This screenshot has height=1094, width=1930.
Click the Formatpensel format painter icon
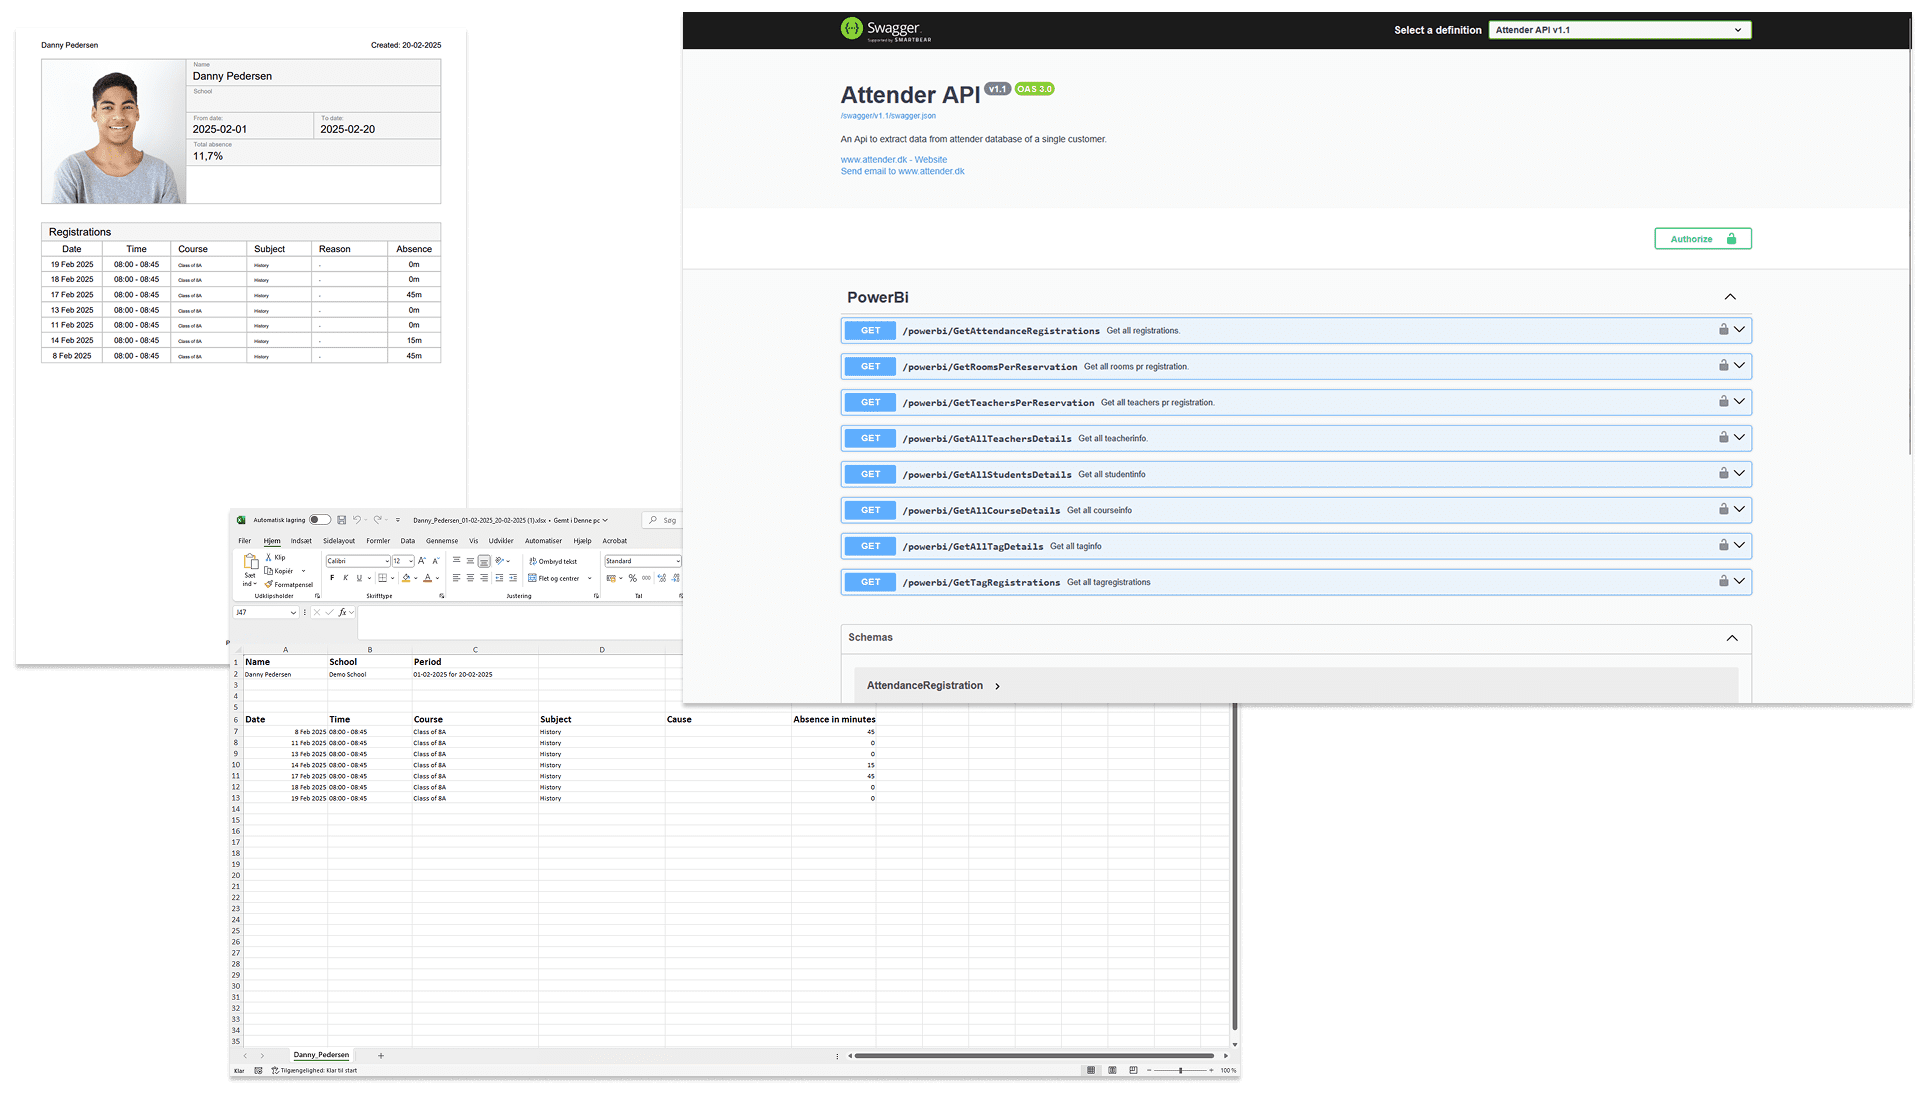269,584
